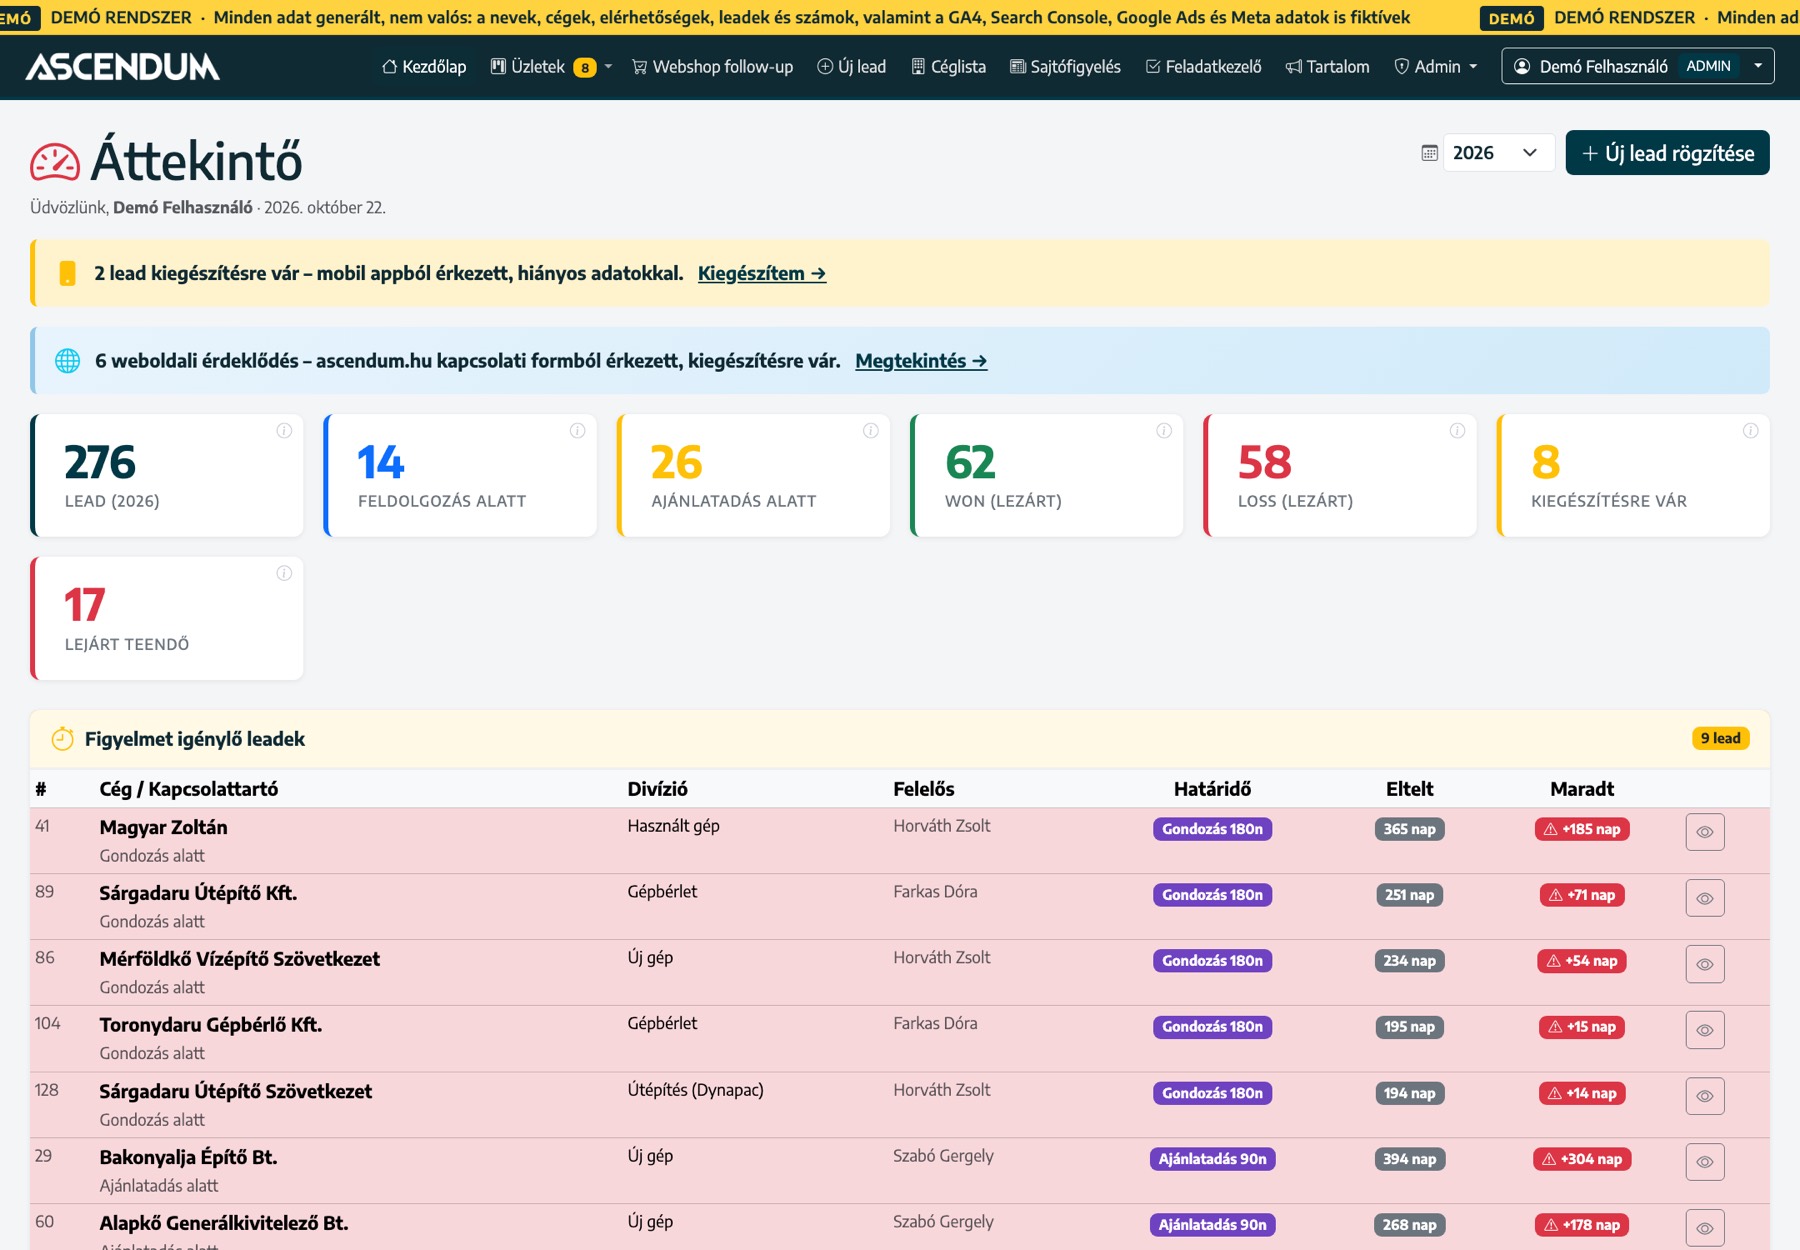
Task: Click the Új lead rögzítése button
Action: 1667,153
